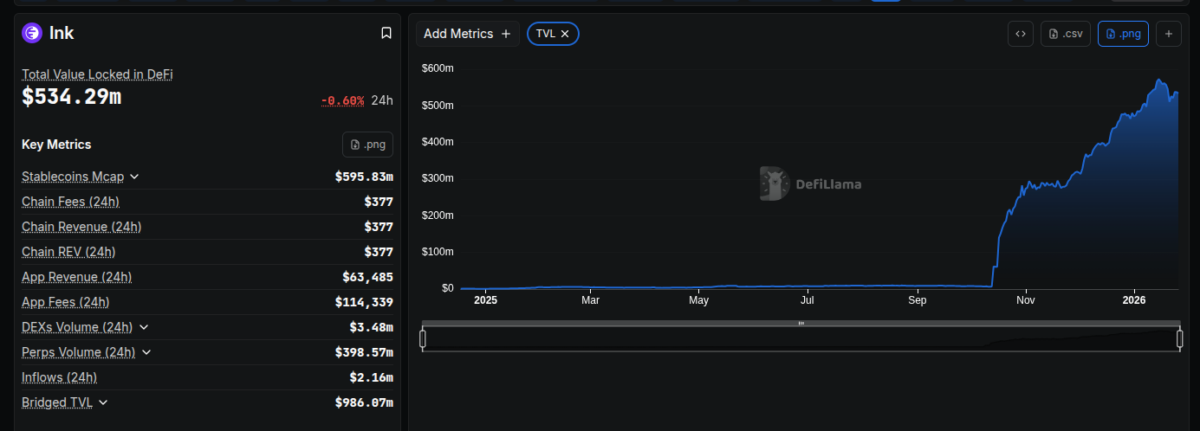
Task: Export the chart as .png
Action: pos(1123,34)
